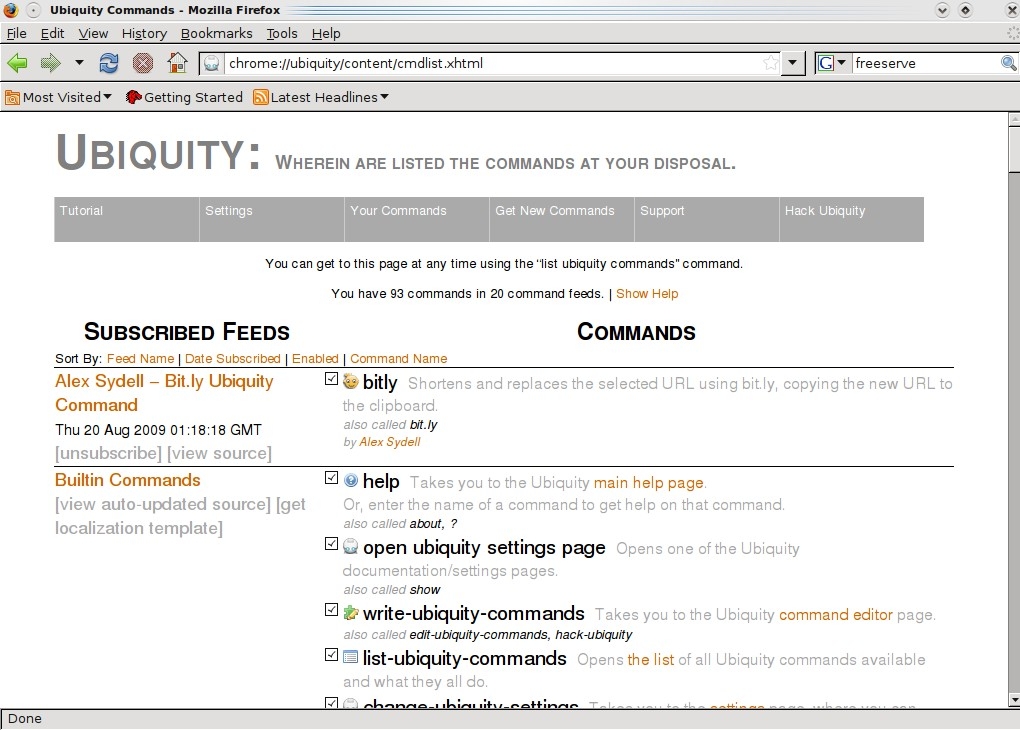Click the Google search engine icon
The height and width of the screenshot is (730, 1020).
coord(825,63)
